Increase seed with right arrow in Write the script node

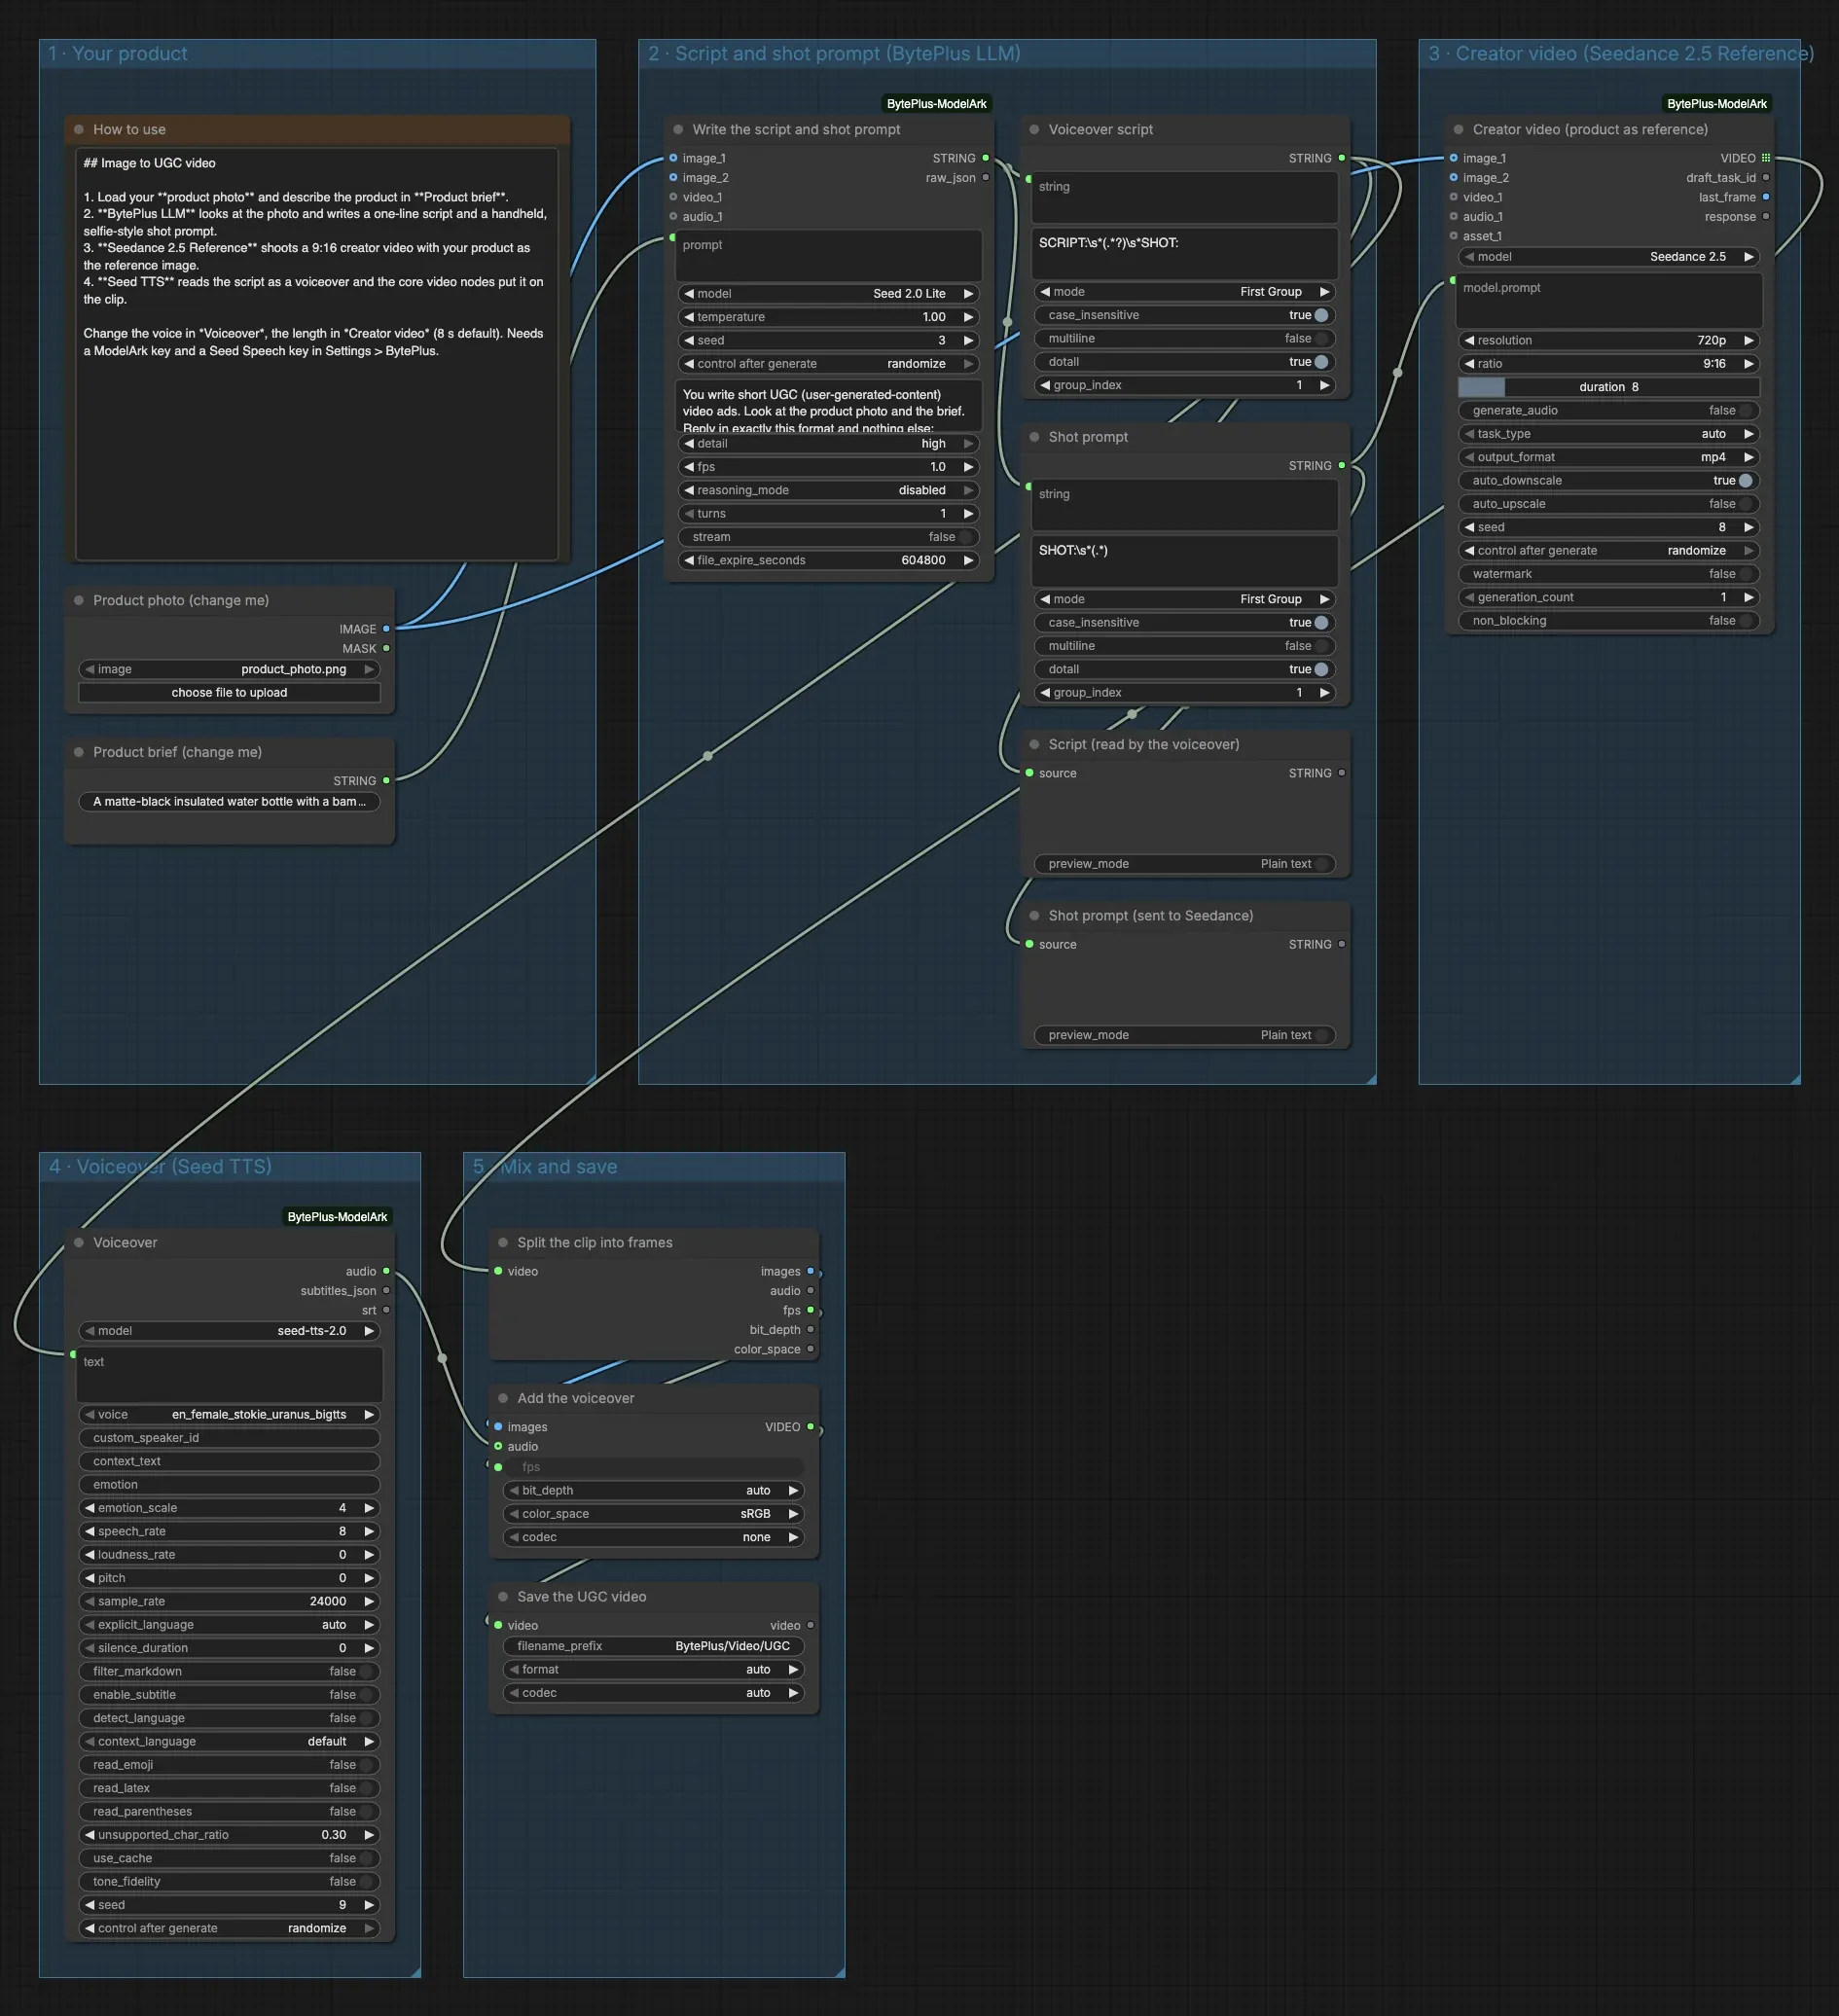[x=968, y=341]
